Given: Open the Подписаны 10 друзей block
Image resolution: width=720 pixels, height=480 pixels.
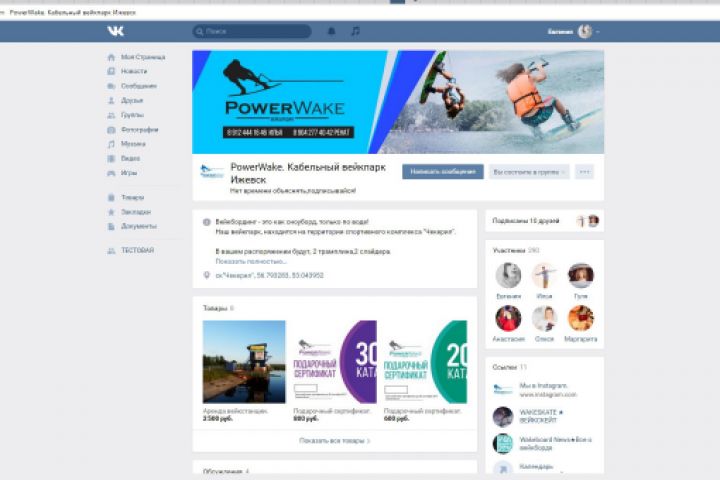Looking at the screenshot, I should point(544,221).
